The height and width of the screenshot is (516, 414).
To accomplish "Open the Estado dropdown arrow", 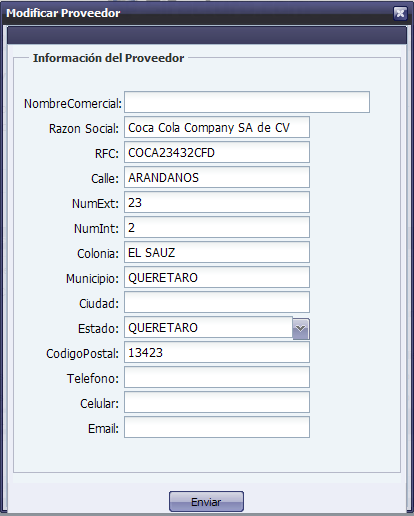I will tap(301, 329).
